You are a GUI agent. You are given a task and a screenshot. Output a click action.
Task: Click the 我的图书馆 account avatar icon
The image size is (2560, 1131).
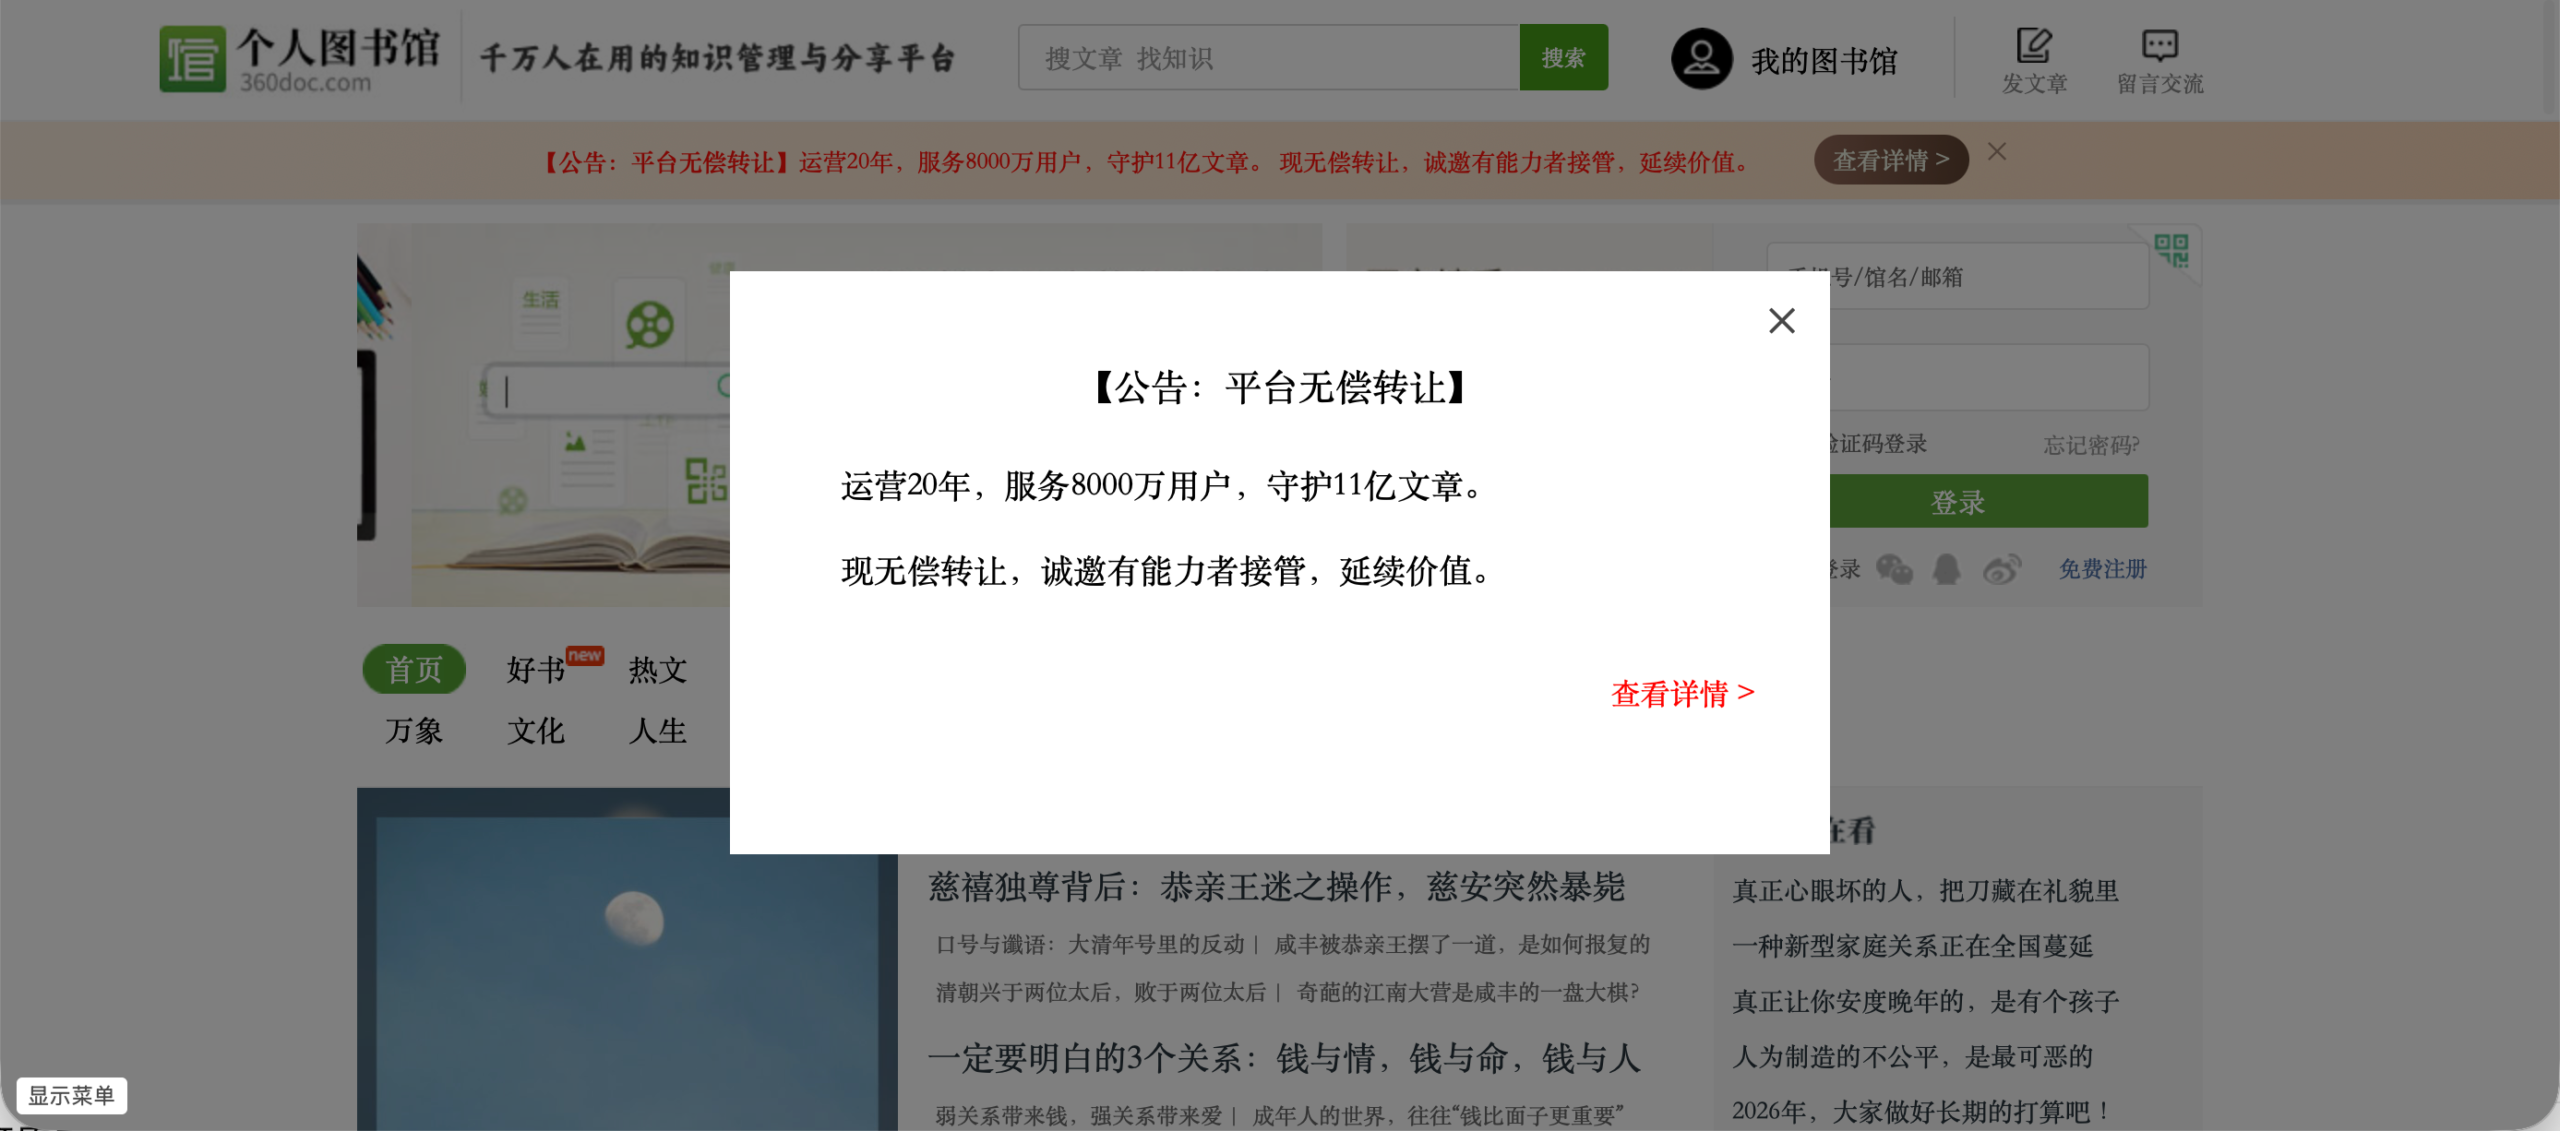click(1702, 58)
